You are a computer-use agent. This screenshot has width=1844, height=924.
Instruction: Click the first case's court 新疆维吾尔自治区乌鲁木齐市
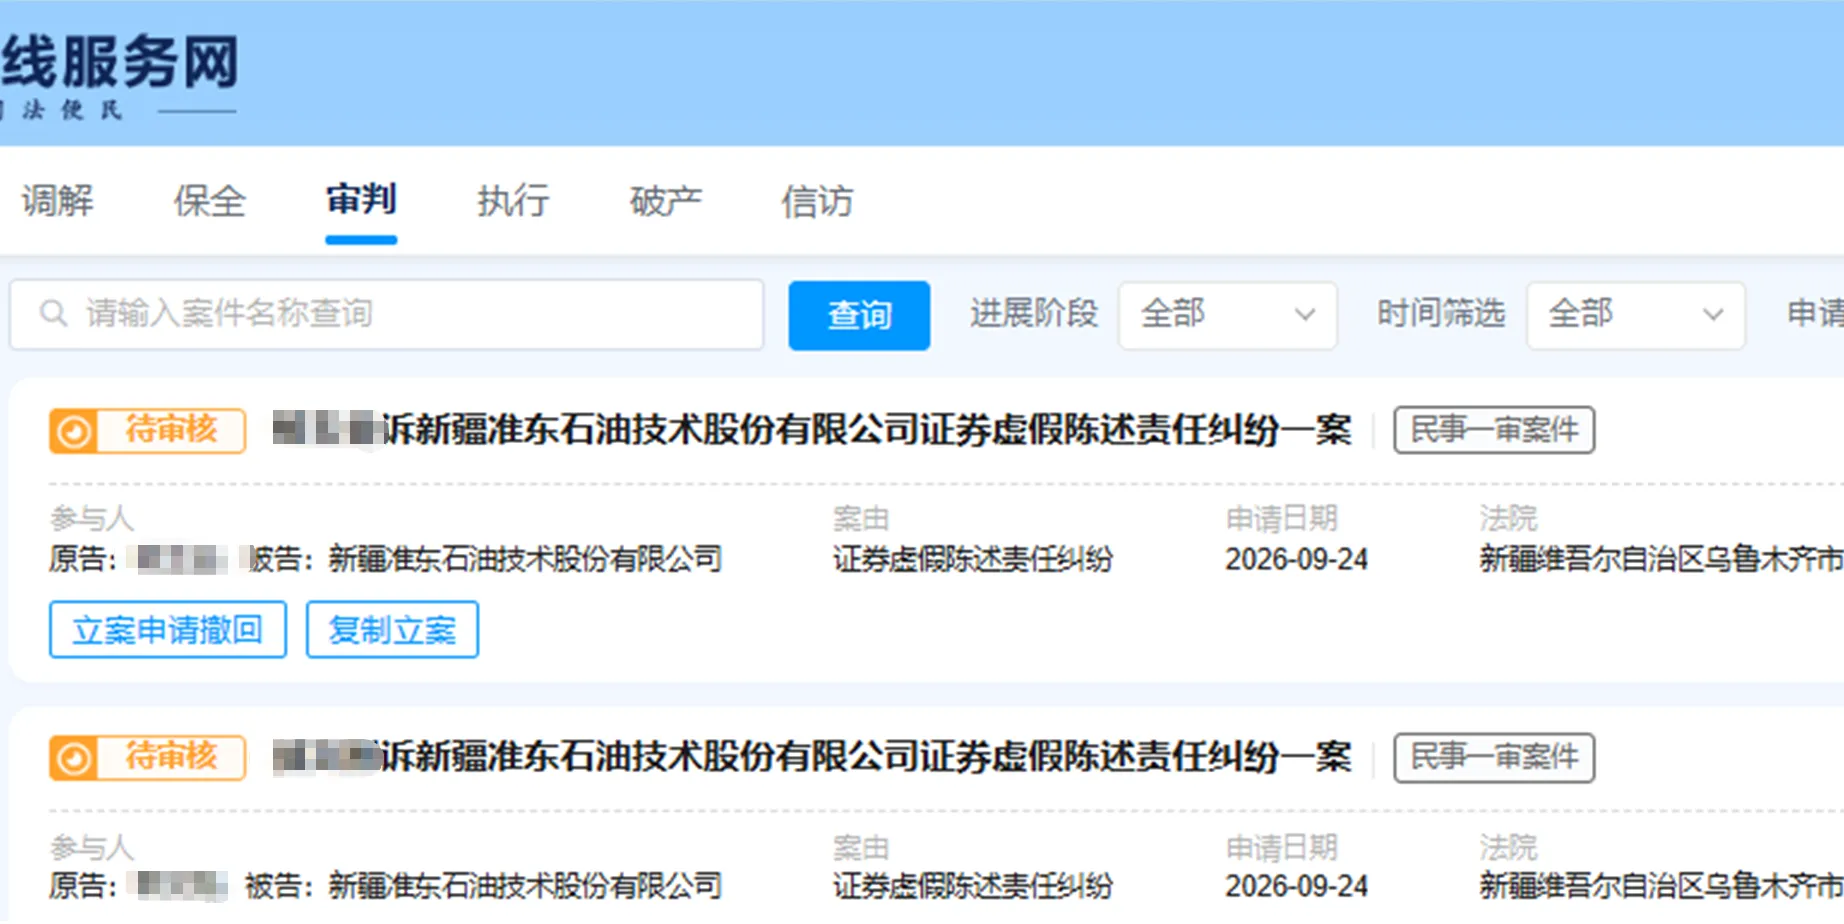click(x=1661, y=559)
